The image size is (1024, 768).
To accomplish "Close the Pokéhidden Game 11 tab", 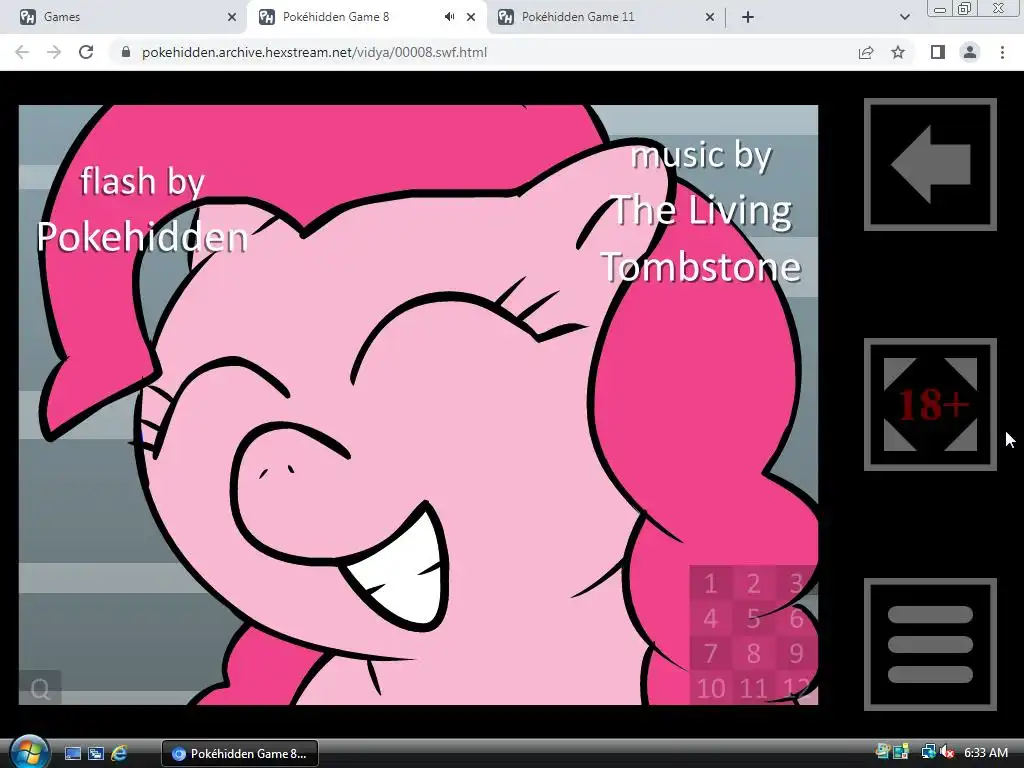I will pyautogui.click(x=710, y=17).
